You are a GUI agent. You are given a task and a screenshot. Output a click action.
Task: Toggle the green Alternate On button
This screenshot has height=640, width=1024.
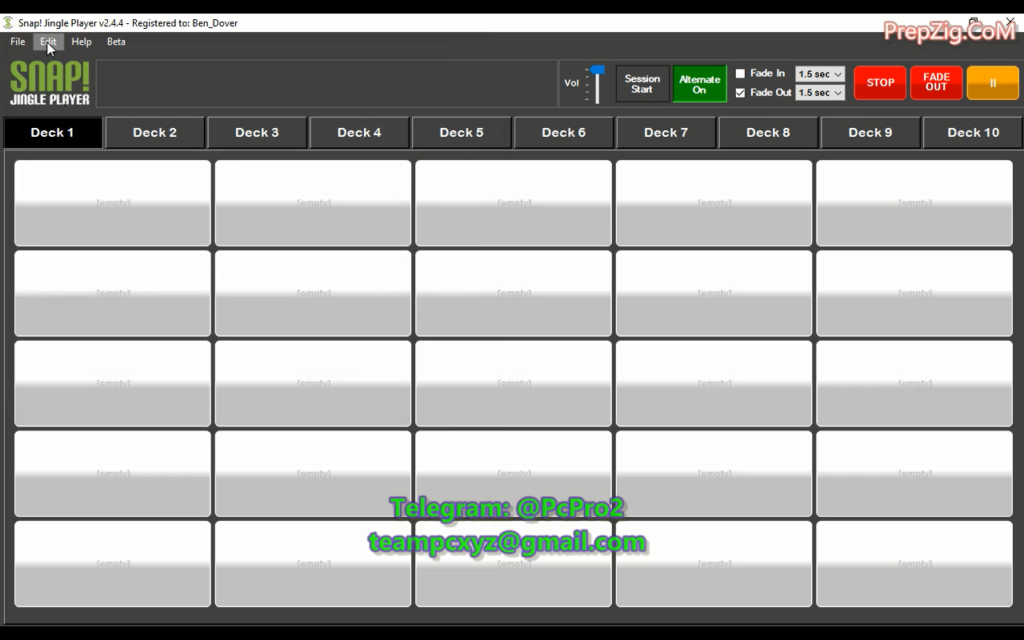pyautogui.click(x=699, y=84)
